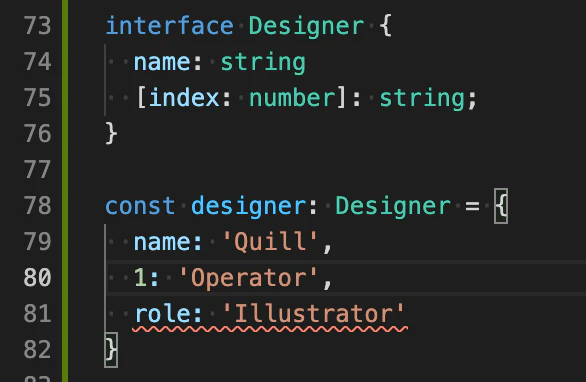The width and height of the screenshot is (586, 382).
Task: Click the highlighted closing brace on line 82
Action: coord(111,349)
